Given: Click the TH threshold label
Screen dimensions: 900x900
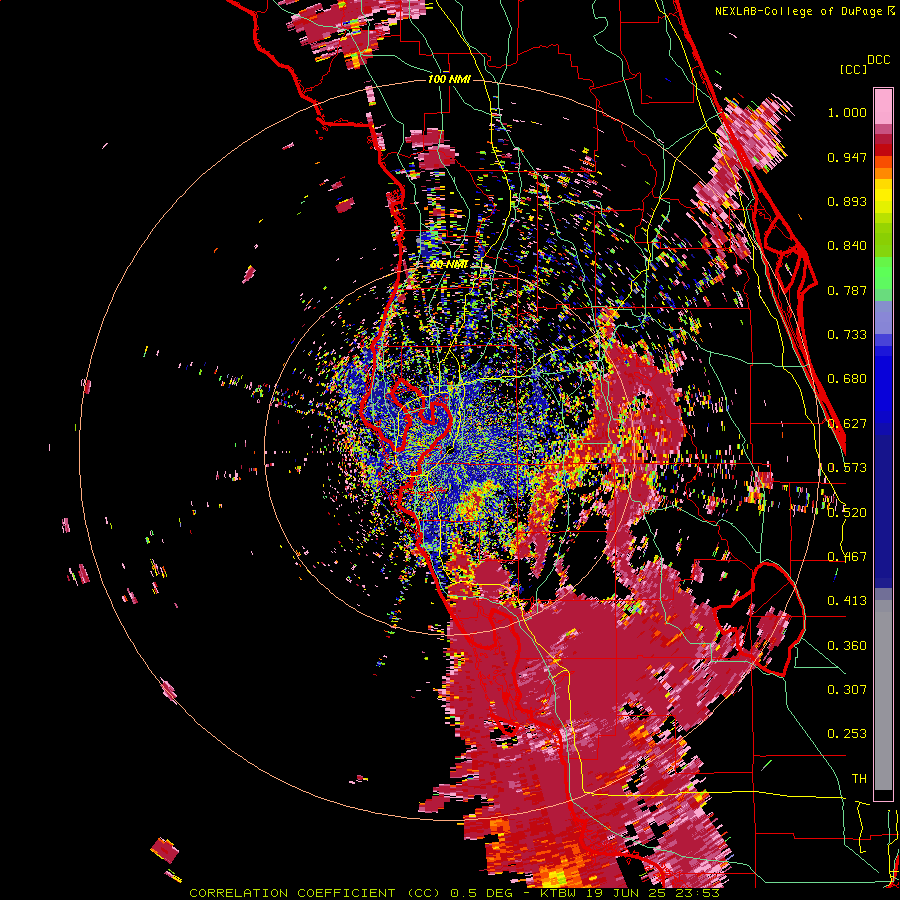Looking at the screenshot, I should [859, 779].
